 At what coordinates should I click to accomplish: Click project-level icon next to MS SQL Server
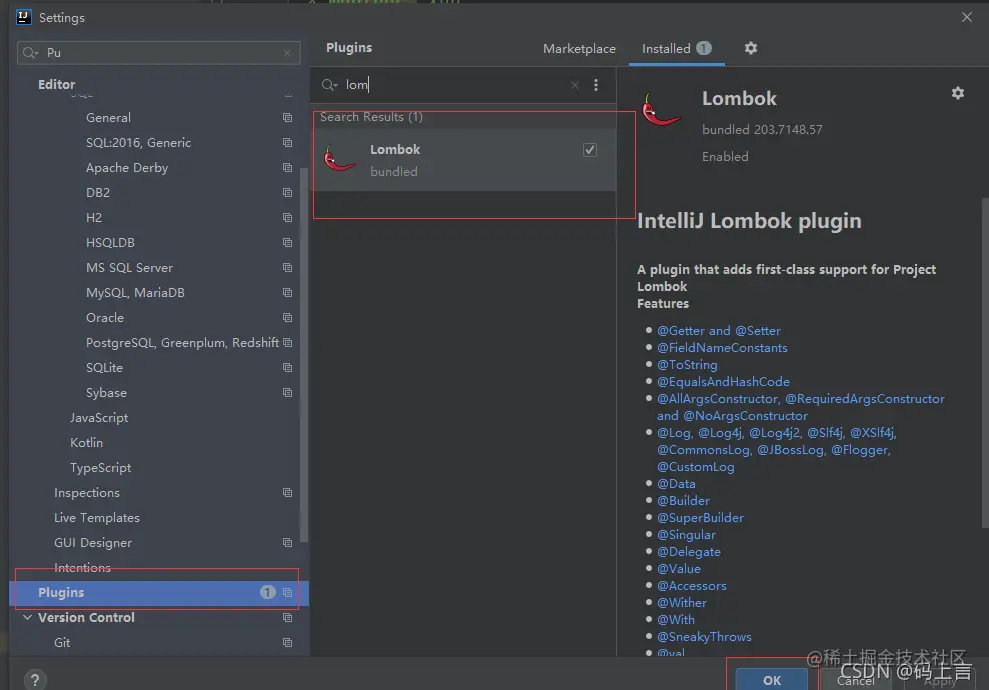tap(288, 267)
